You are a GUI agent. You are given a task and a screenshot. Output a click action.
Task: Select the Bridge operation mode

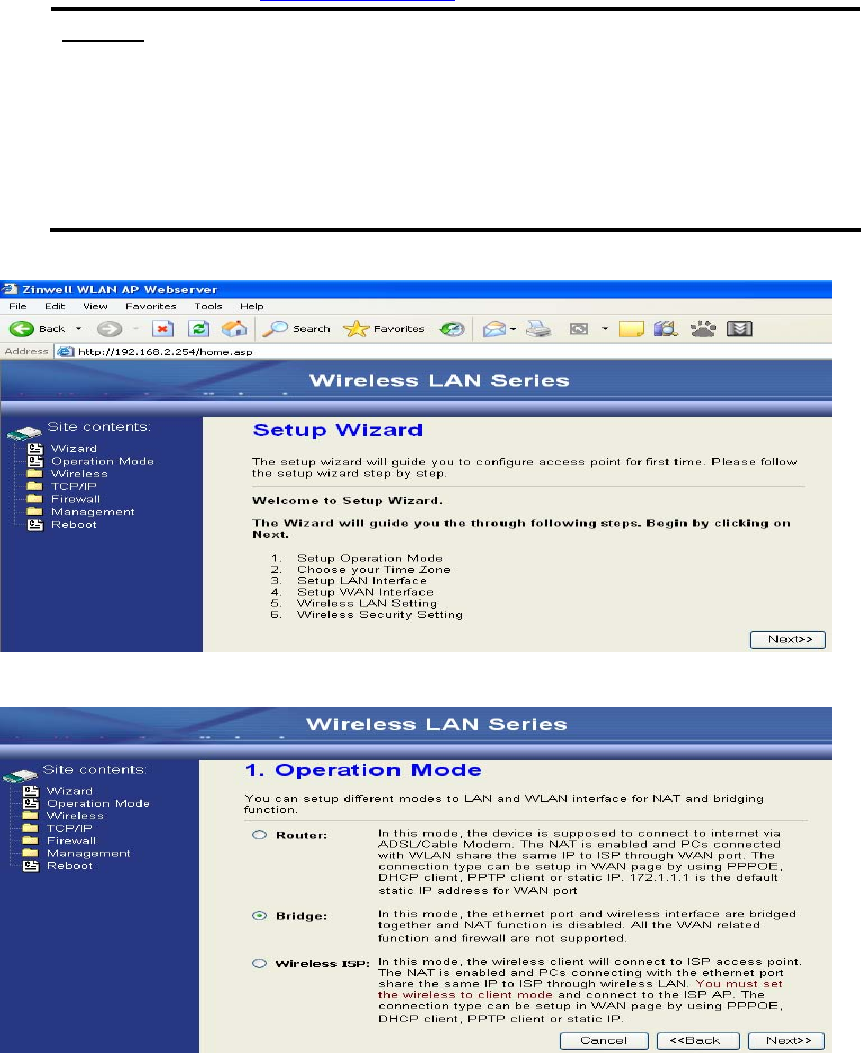coord(259,915)
